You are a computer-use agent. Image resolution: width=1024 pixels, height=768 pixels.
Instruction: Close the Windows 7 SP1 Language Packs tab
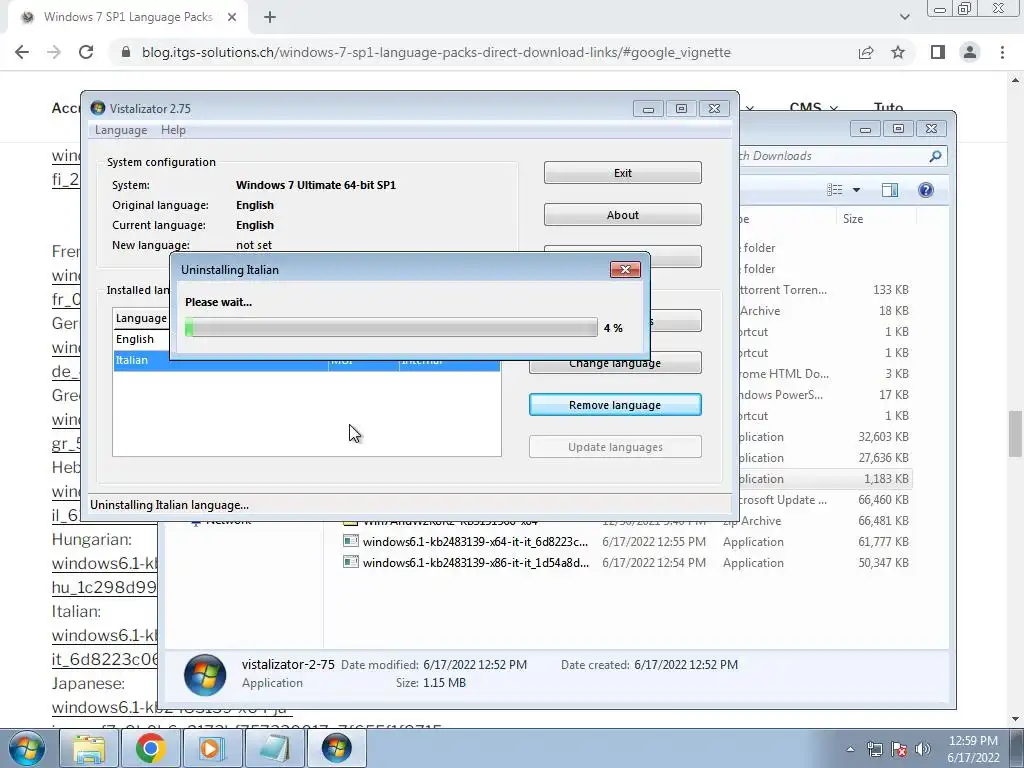coord(232,18)
